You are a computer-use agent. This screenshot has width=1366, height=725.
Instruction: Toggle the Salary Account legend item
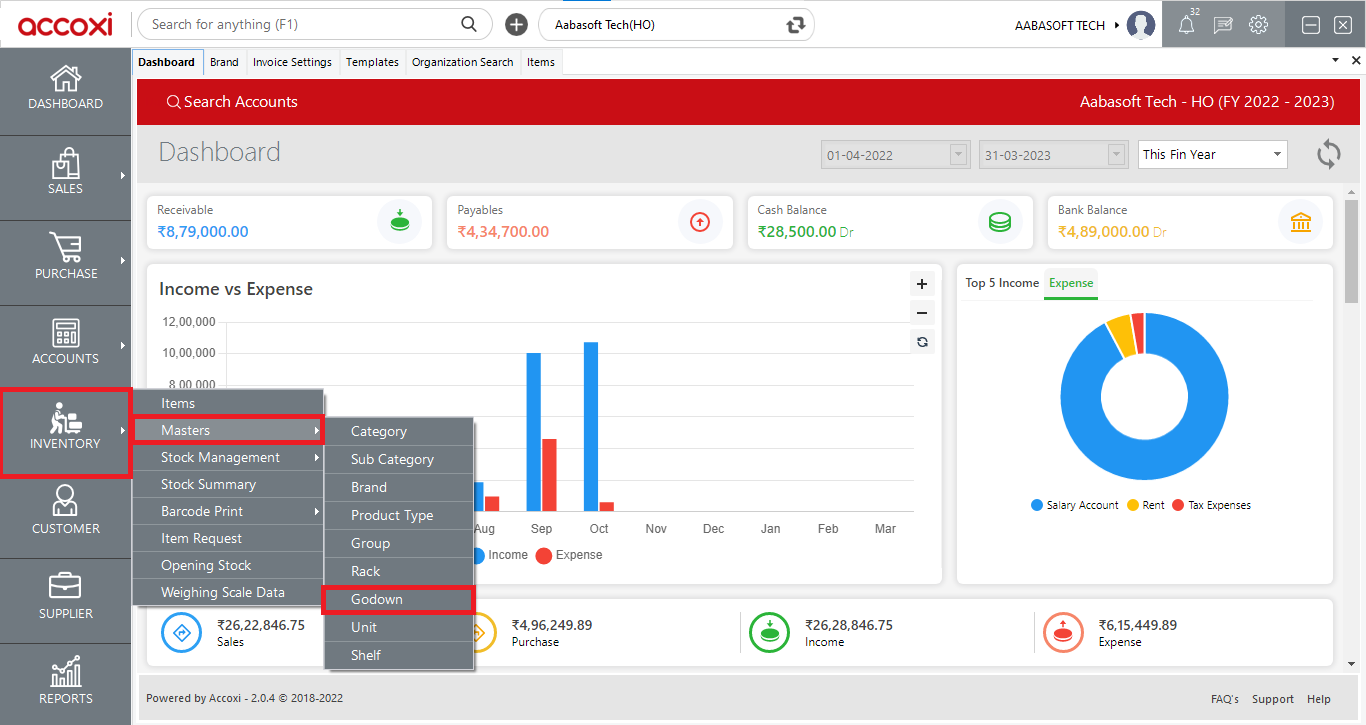(x=1075, y=505)
